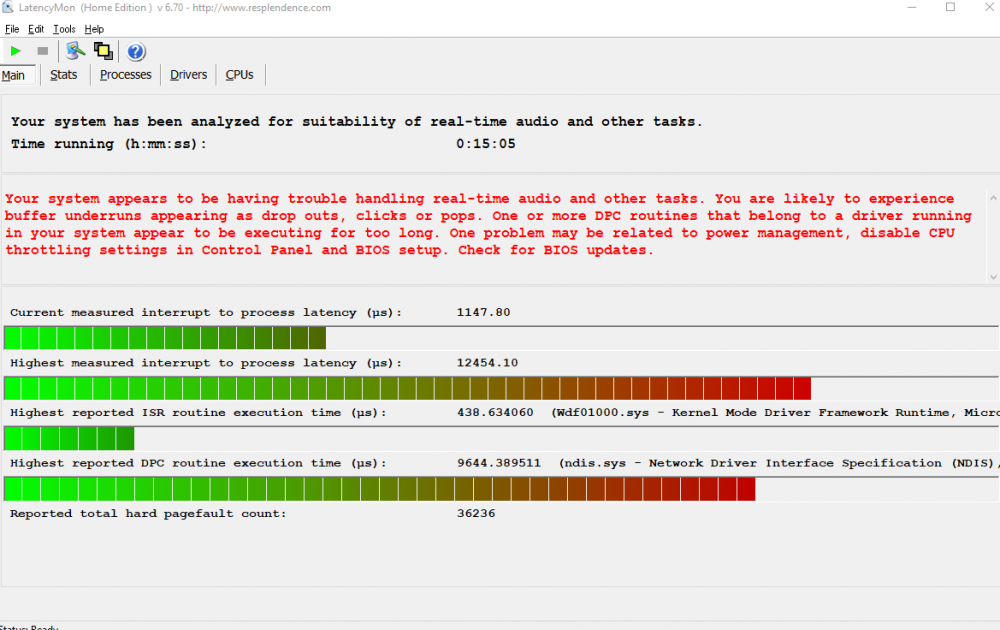Viewport: 1000px width, 630px height.
Task: Click the red buffer underruns warning message
Action: click(x=488, y=224)
